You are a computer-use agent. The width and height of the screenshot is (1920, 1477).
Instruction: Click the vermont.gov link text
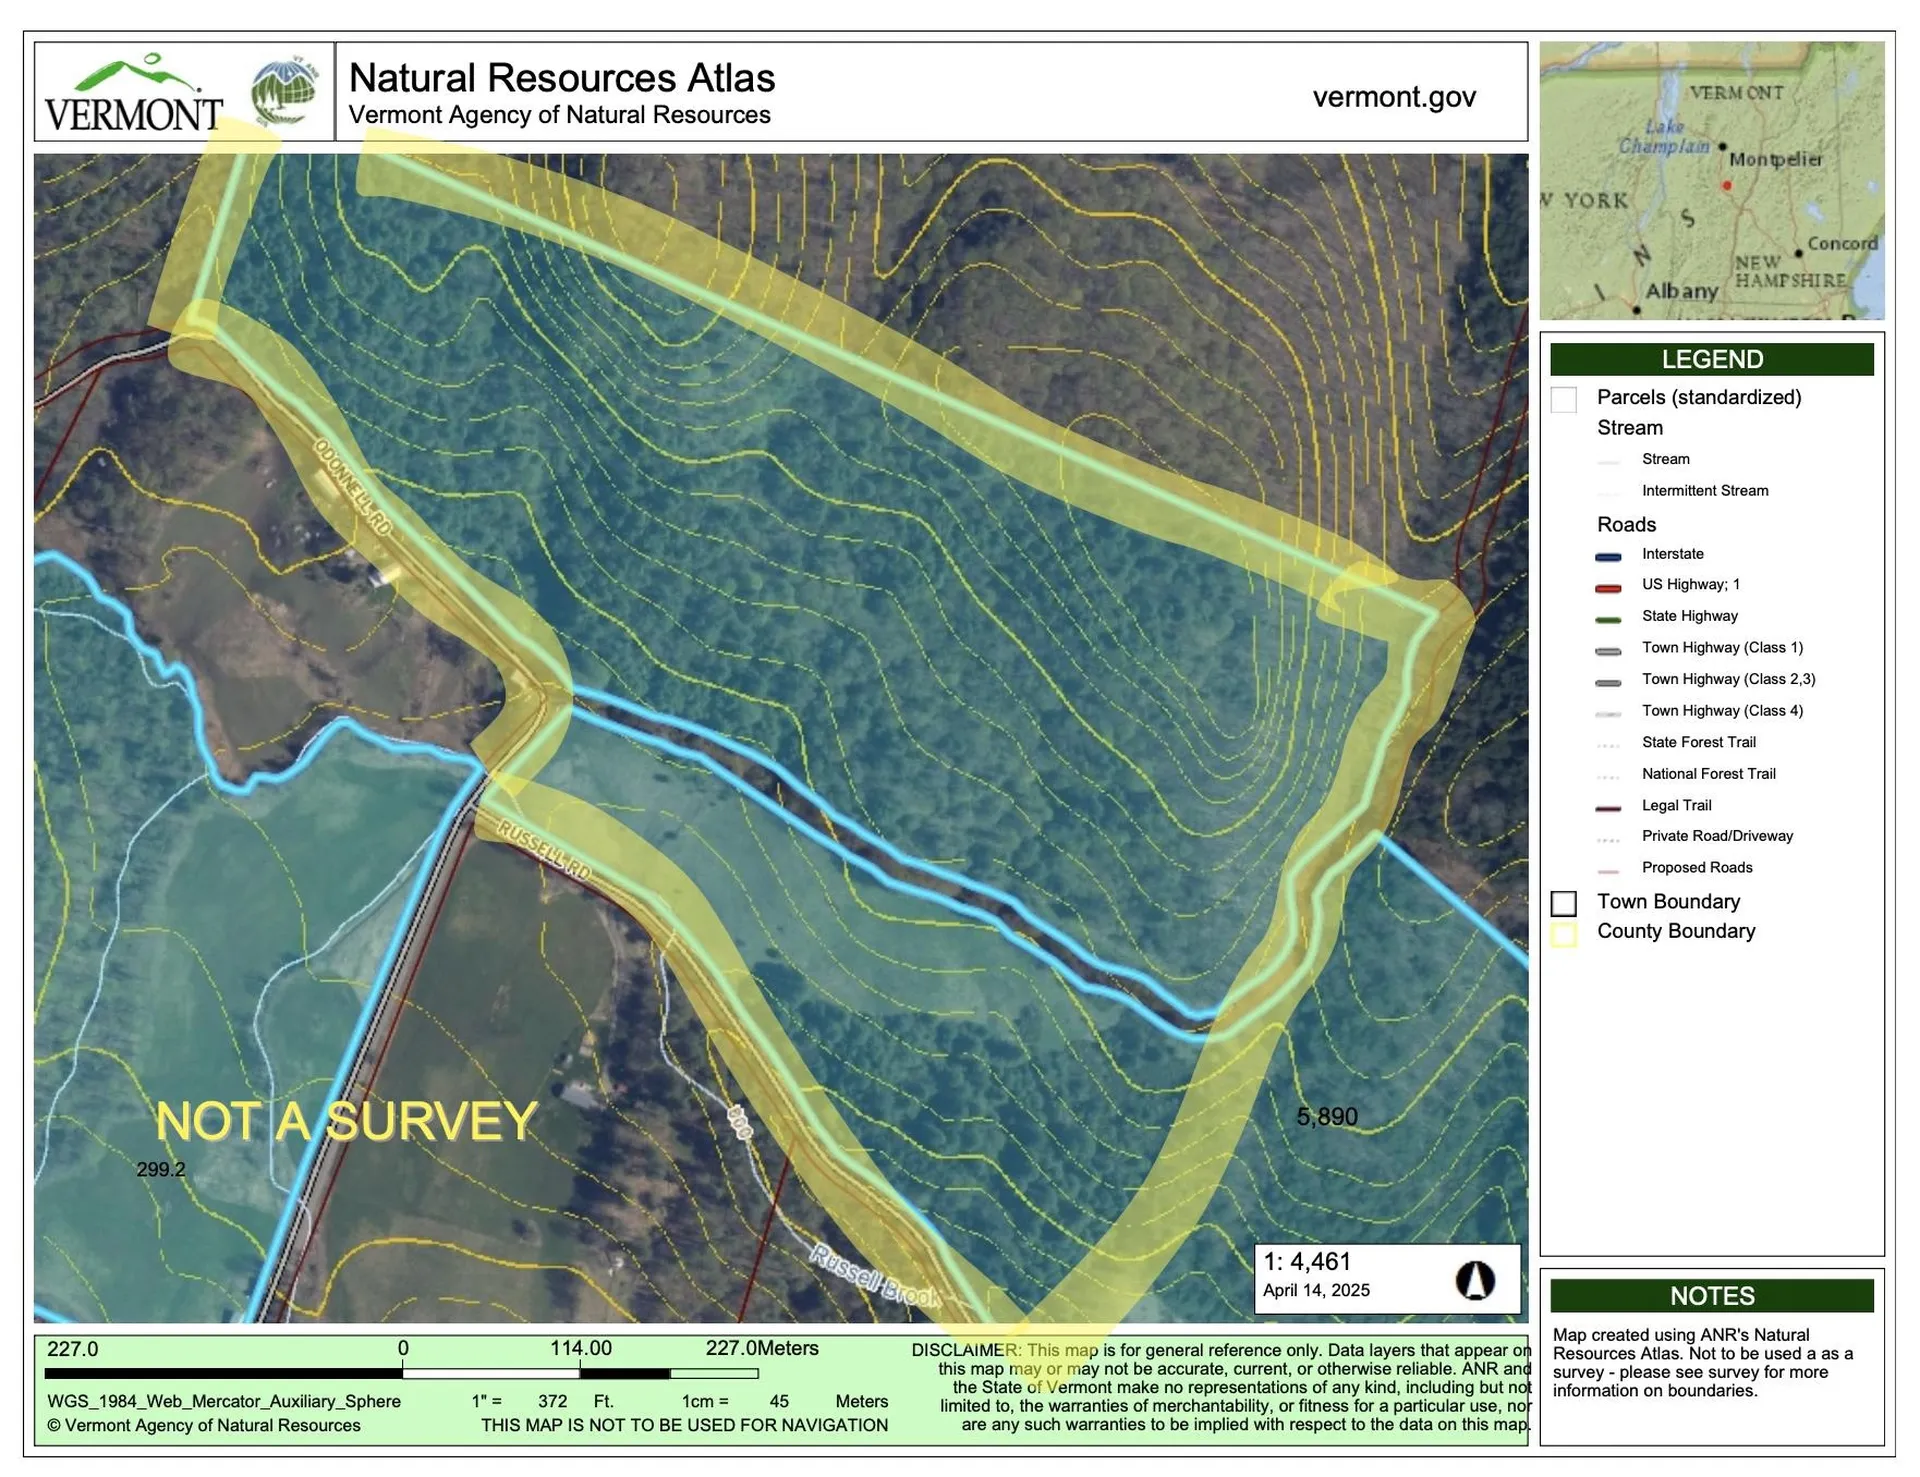(1393, 97)
